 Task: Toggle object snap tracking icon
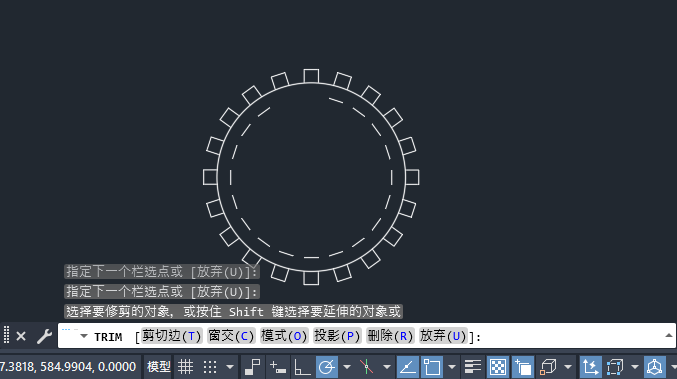tap(408, 367)
